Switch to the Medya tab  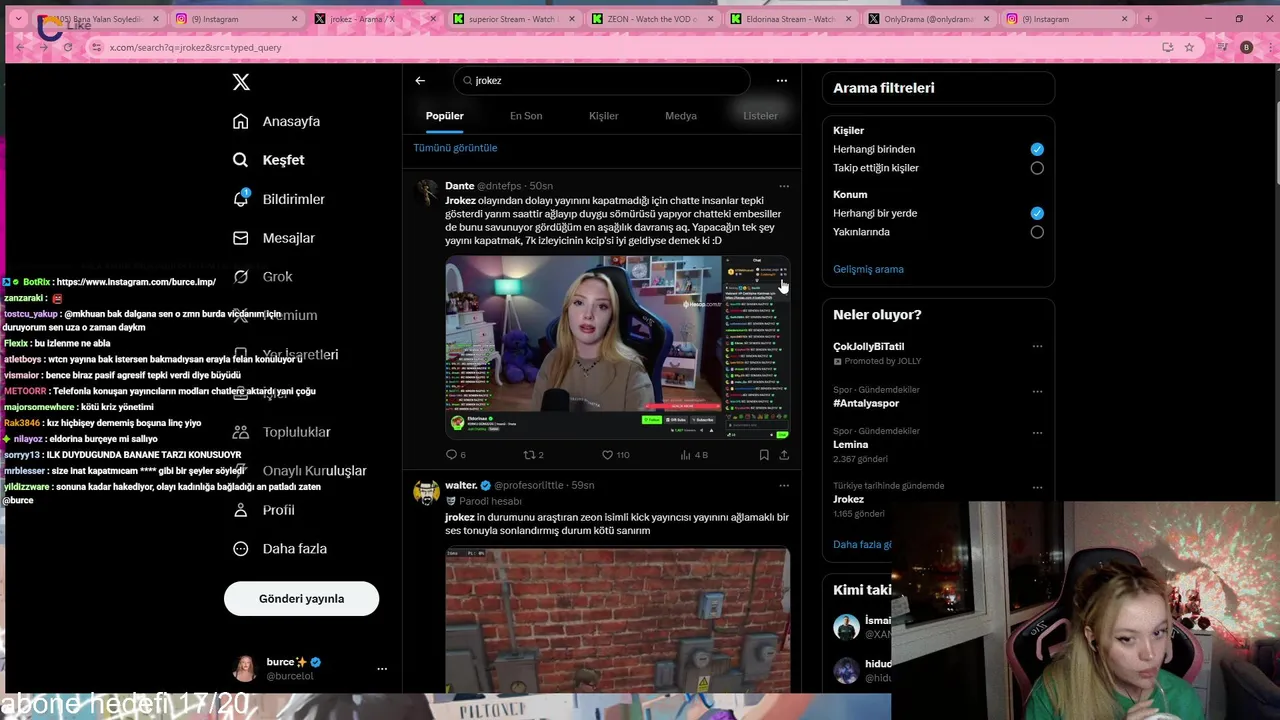[x=681, y=116]
